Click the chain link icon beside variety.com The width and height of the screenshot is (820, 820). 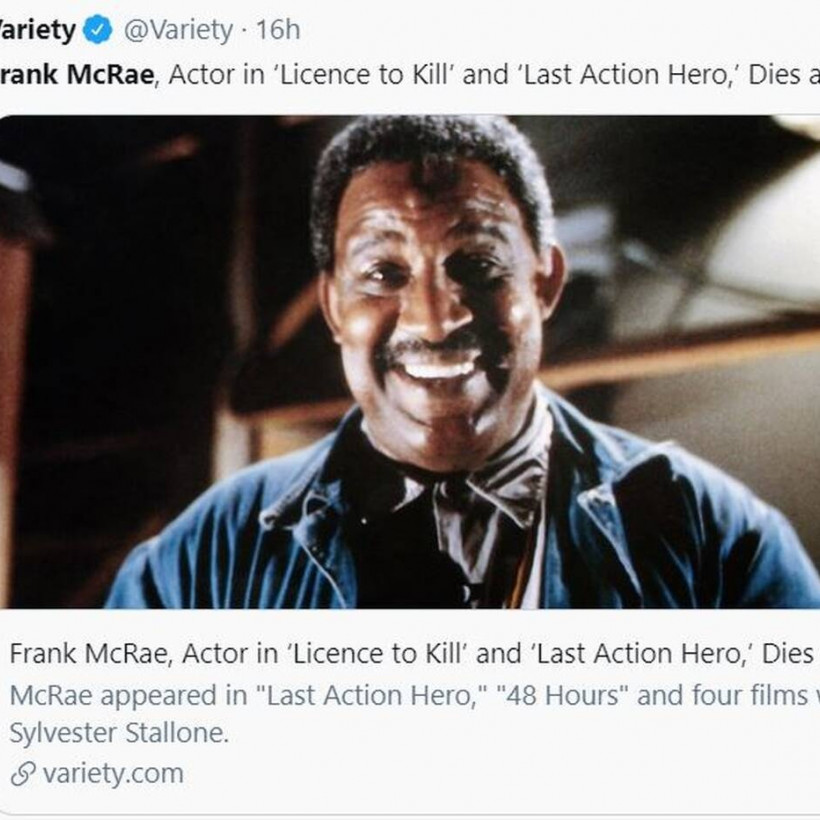22,774
